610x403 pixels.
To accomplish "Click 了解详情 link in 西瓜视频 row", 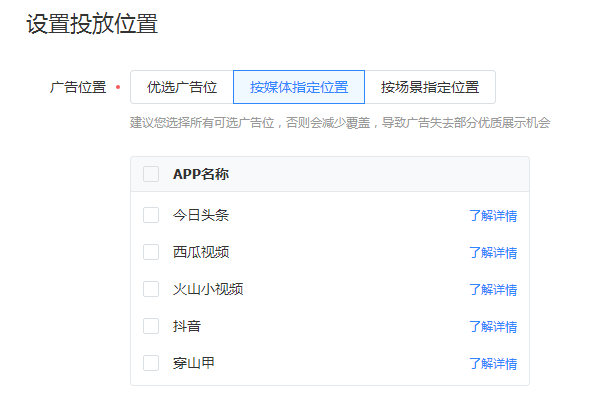I will (x=493, y=253).
